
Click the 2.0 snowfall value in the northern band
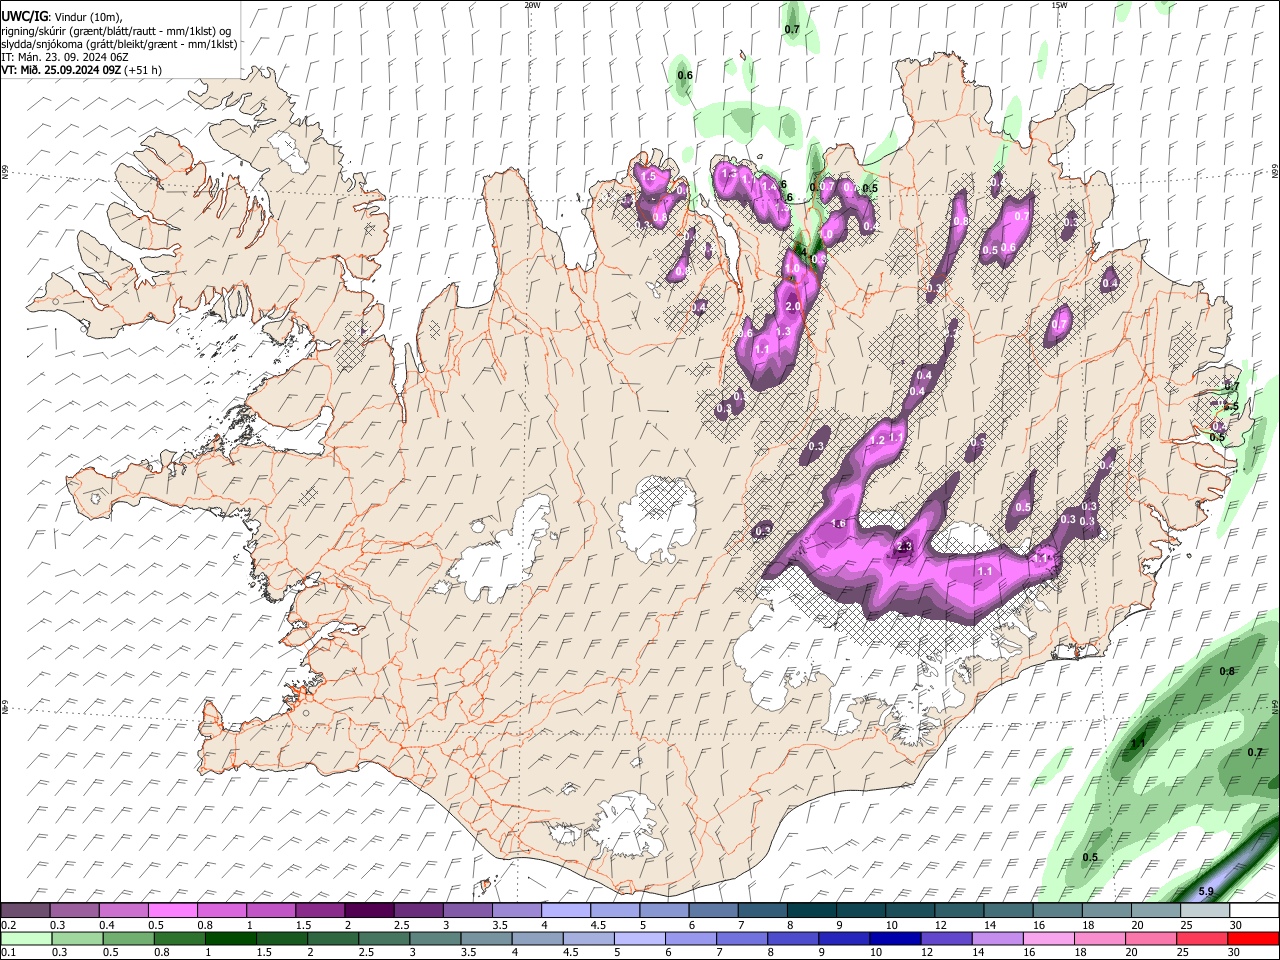(793, 306)
